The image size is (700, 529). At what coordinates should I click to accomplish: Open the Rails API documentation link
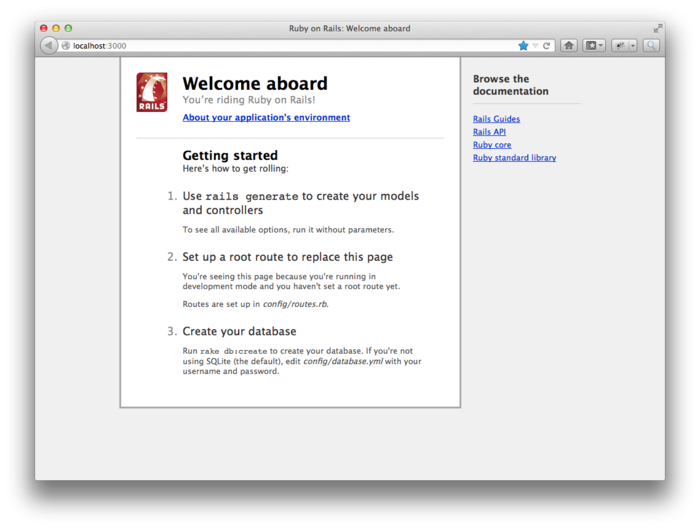(489, 132)
